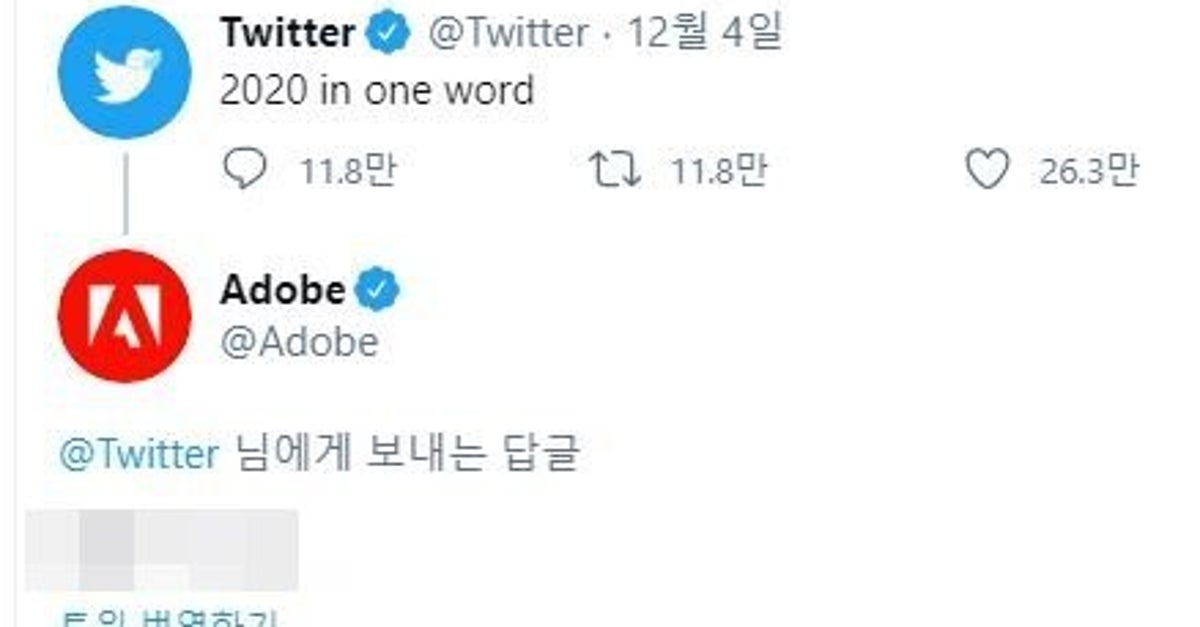Click the red Adobe logo avatar

(124, 316)
